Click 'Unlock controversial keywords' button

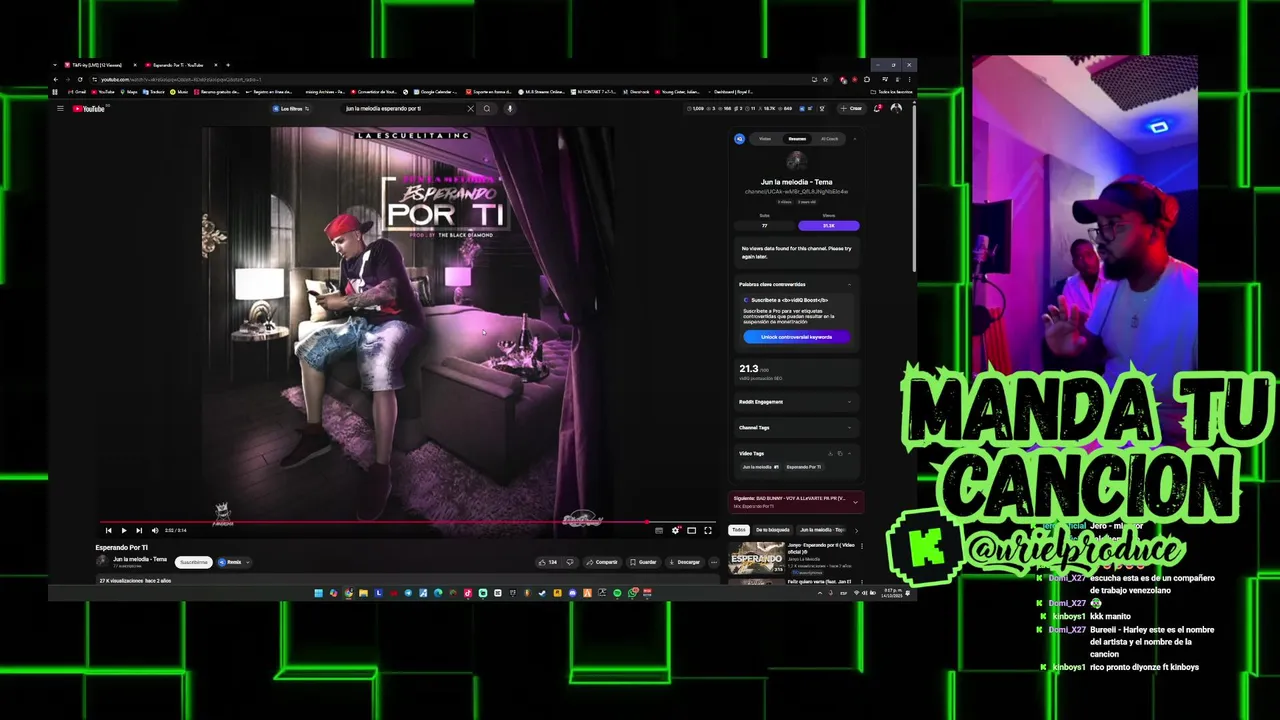(796, 337)
